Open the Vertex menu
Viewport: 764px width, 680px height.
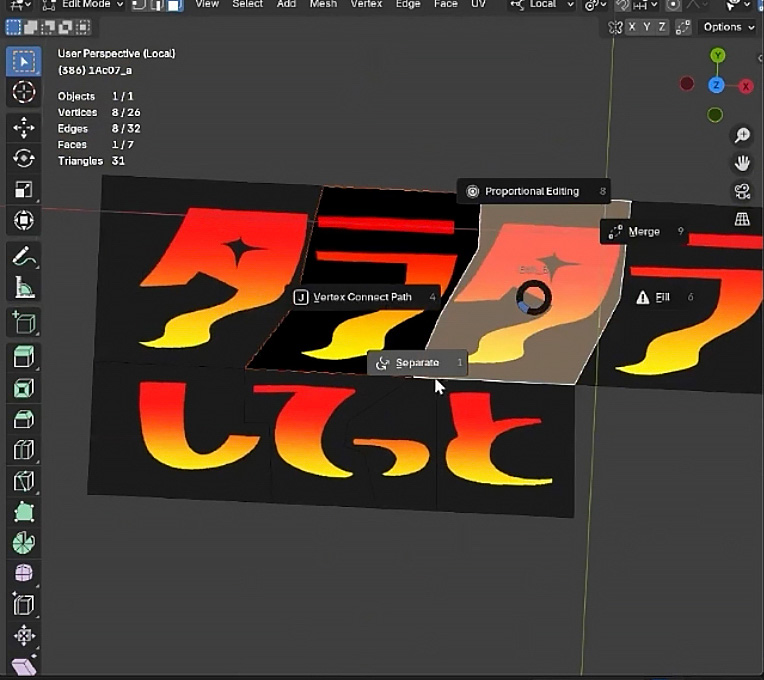(366, 5)
